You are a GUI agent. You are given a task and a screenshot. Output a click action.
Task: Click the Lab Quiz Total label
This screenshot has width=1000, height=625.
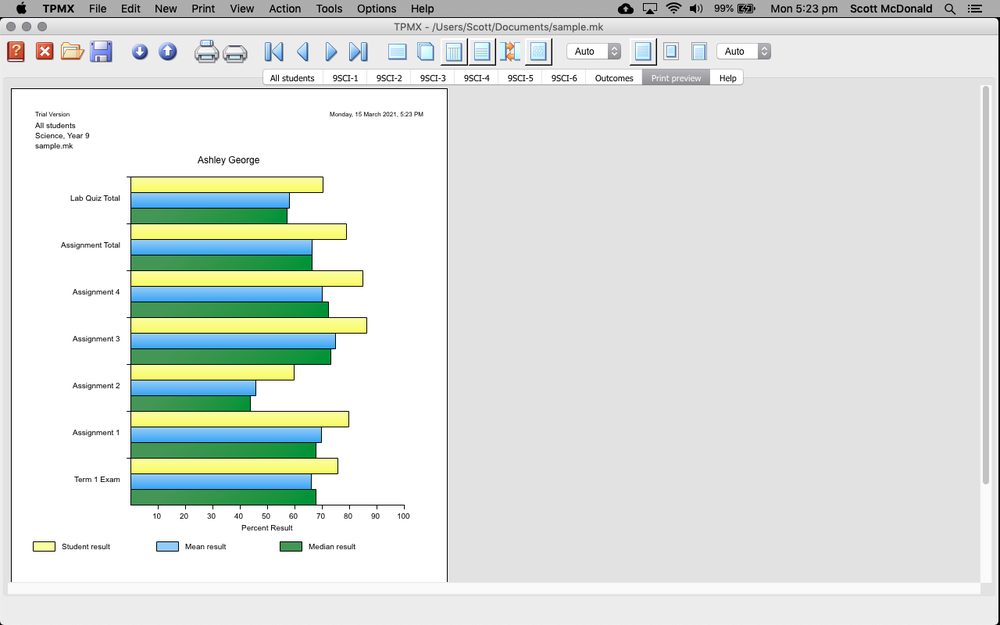(95, 198)
